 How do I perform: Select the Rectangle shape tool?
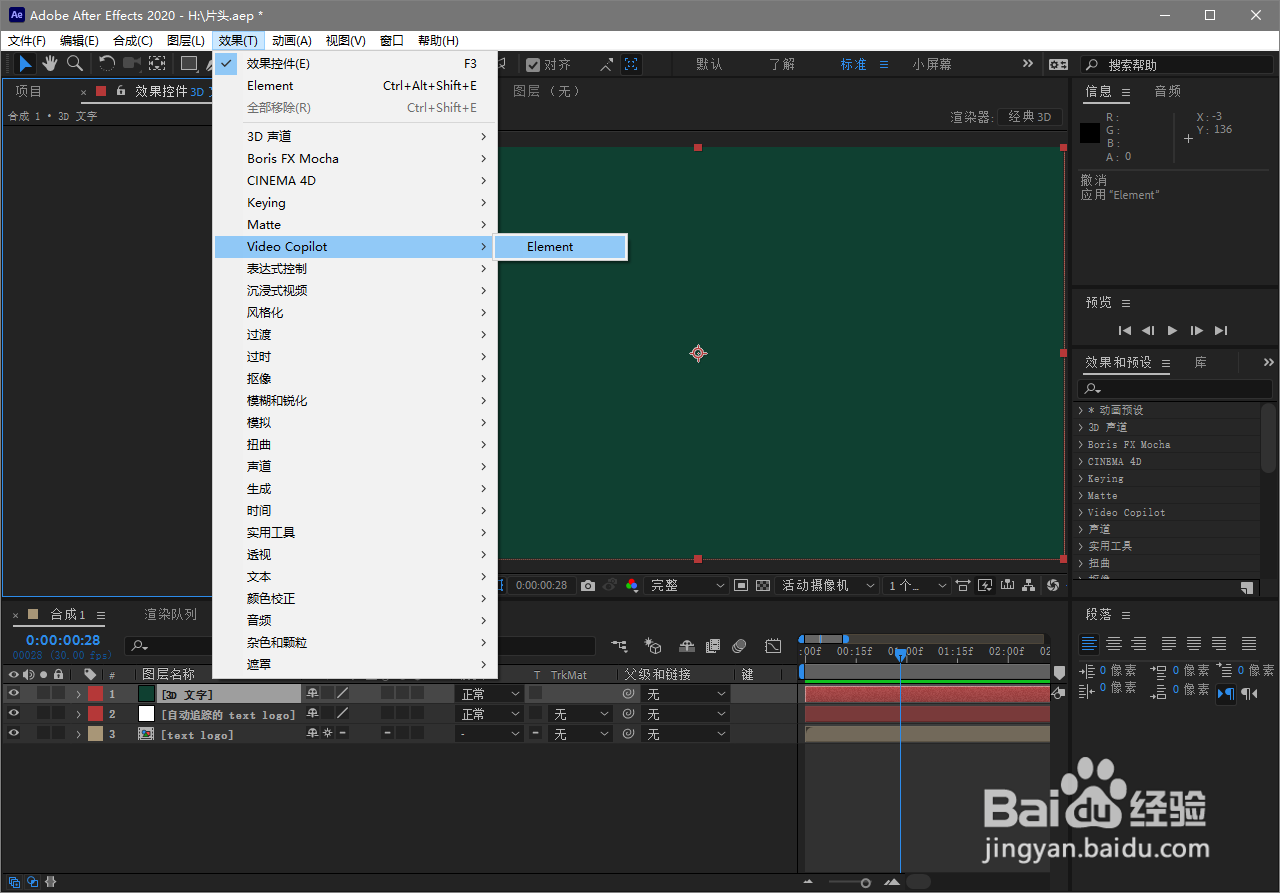[189, 64]
